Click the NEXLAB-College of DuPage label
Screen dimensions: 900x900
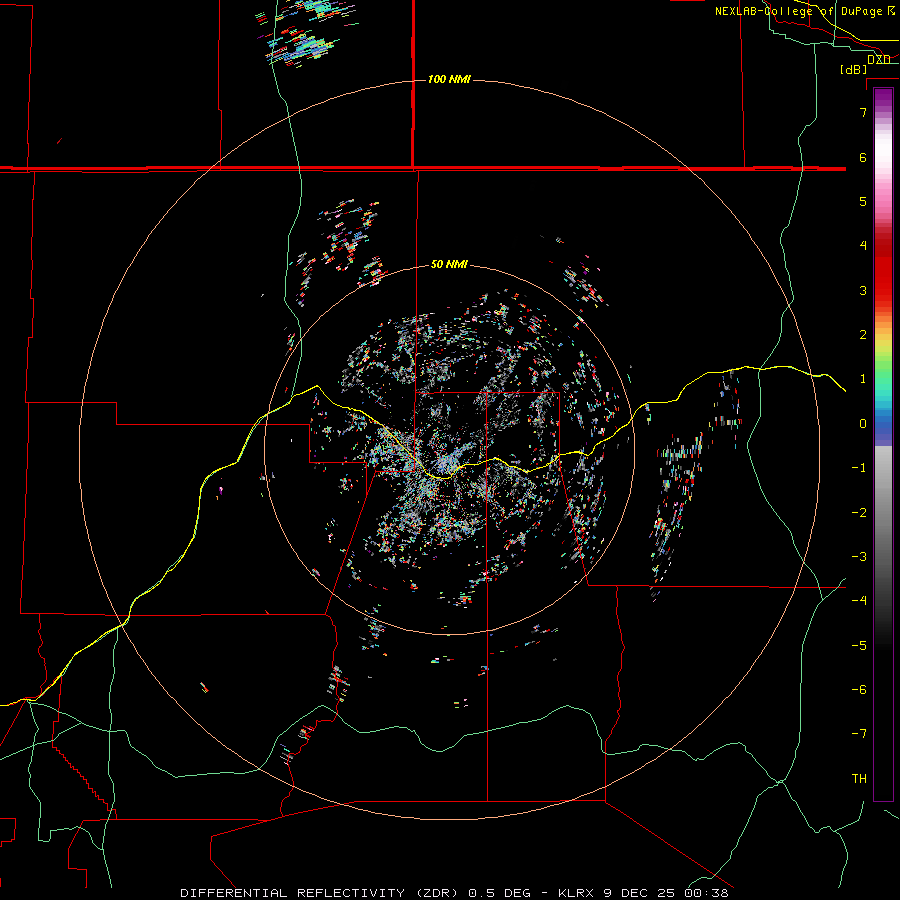pos(799,11)
